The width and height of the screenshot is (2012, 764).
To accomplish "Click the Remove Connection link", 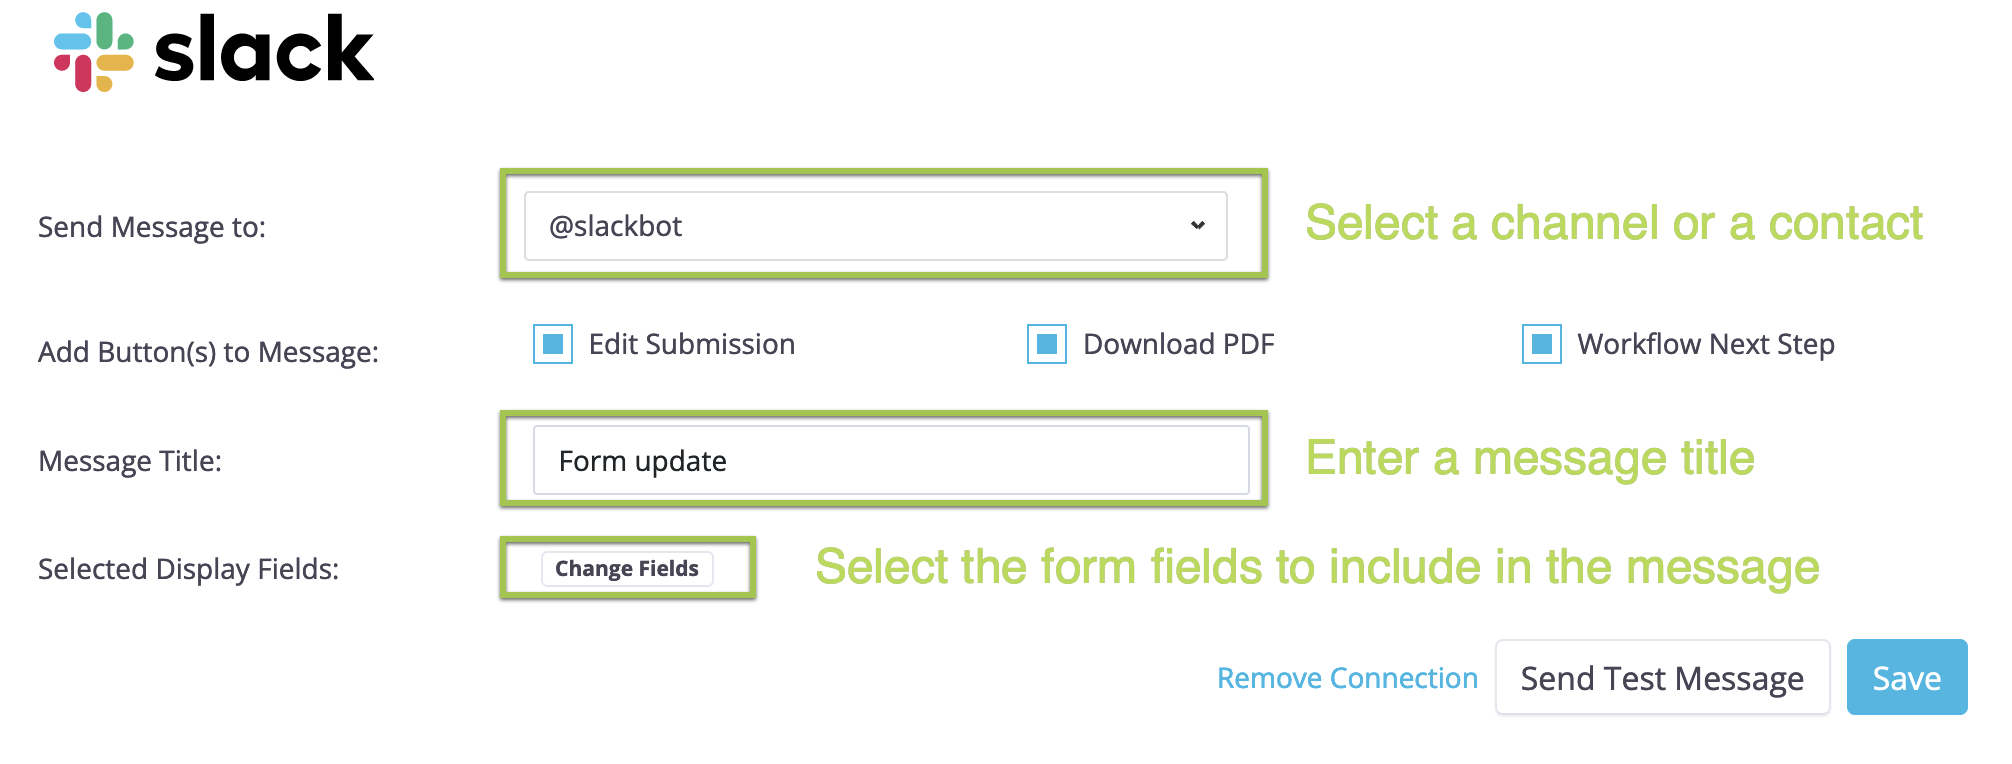I will coord(1347,678).
